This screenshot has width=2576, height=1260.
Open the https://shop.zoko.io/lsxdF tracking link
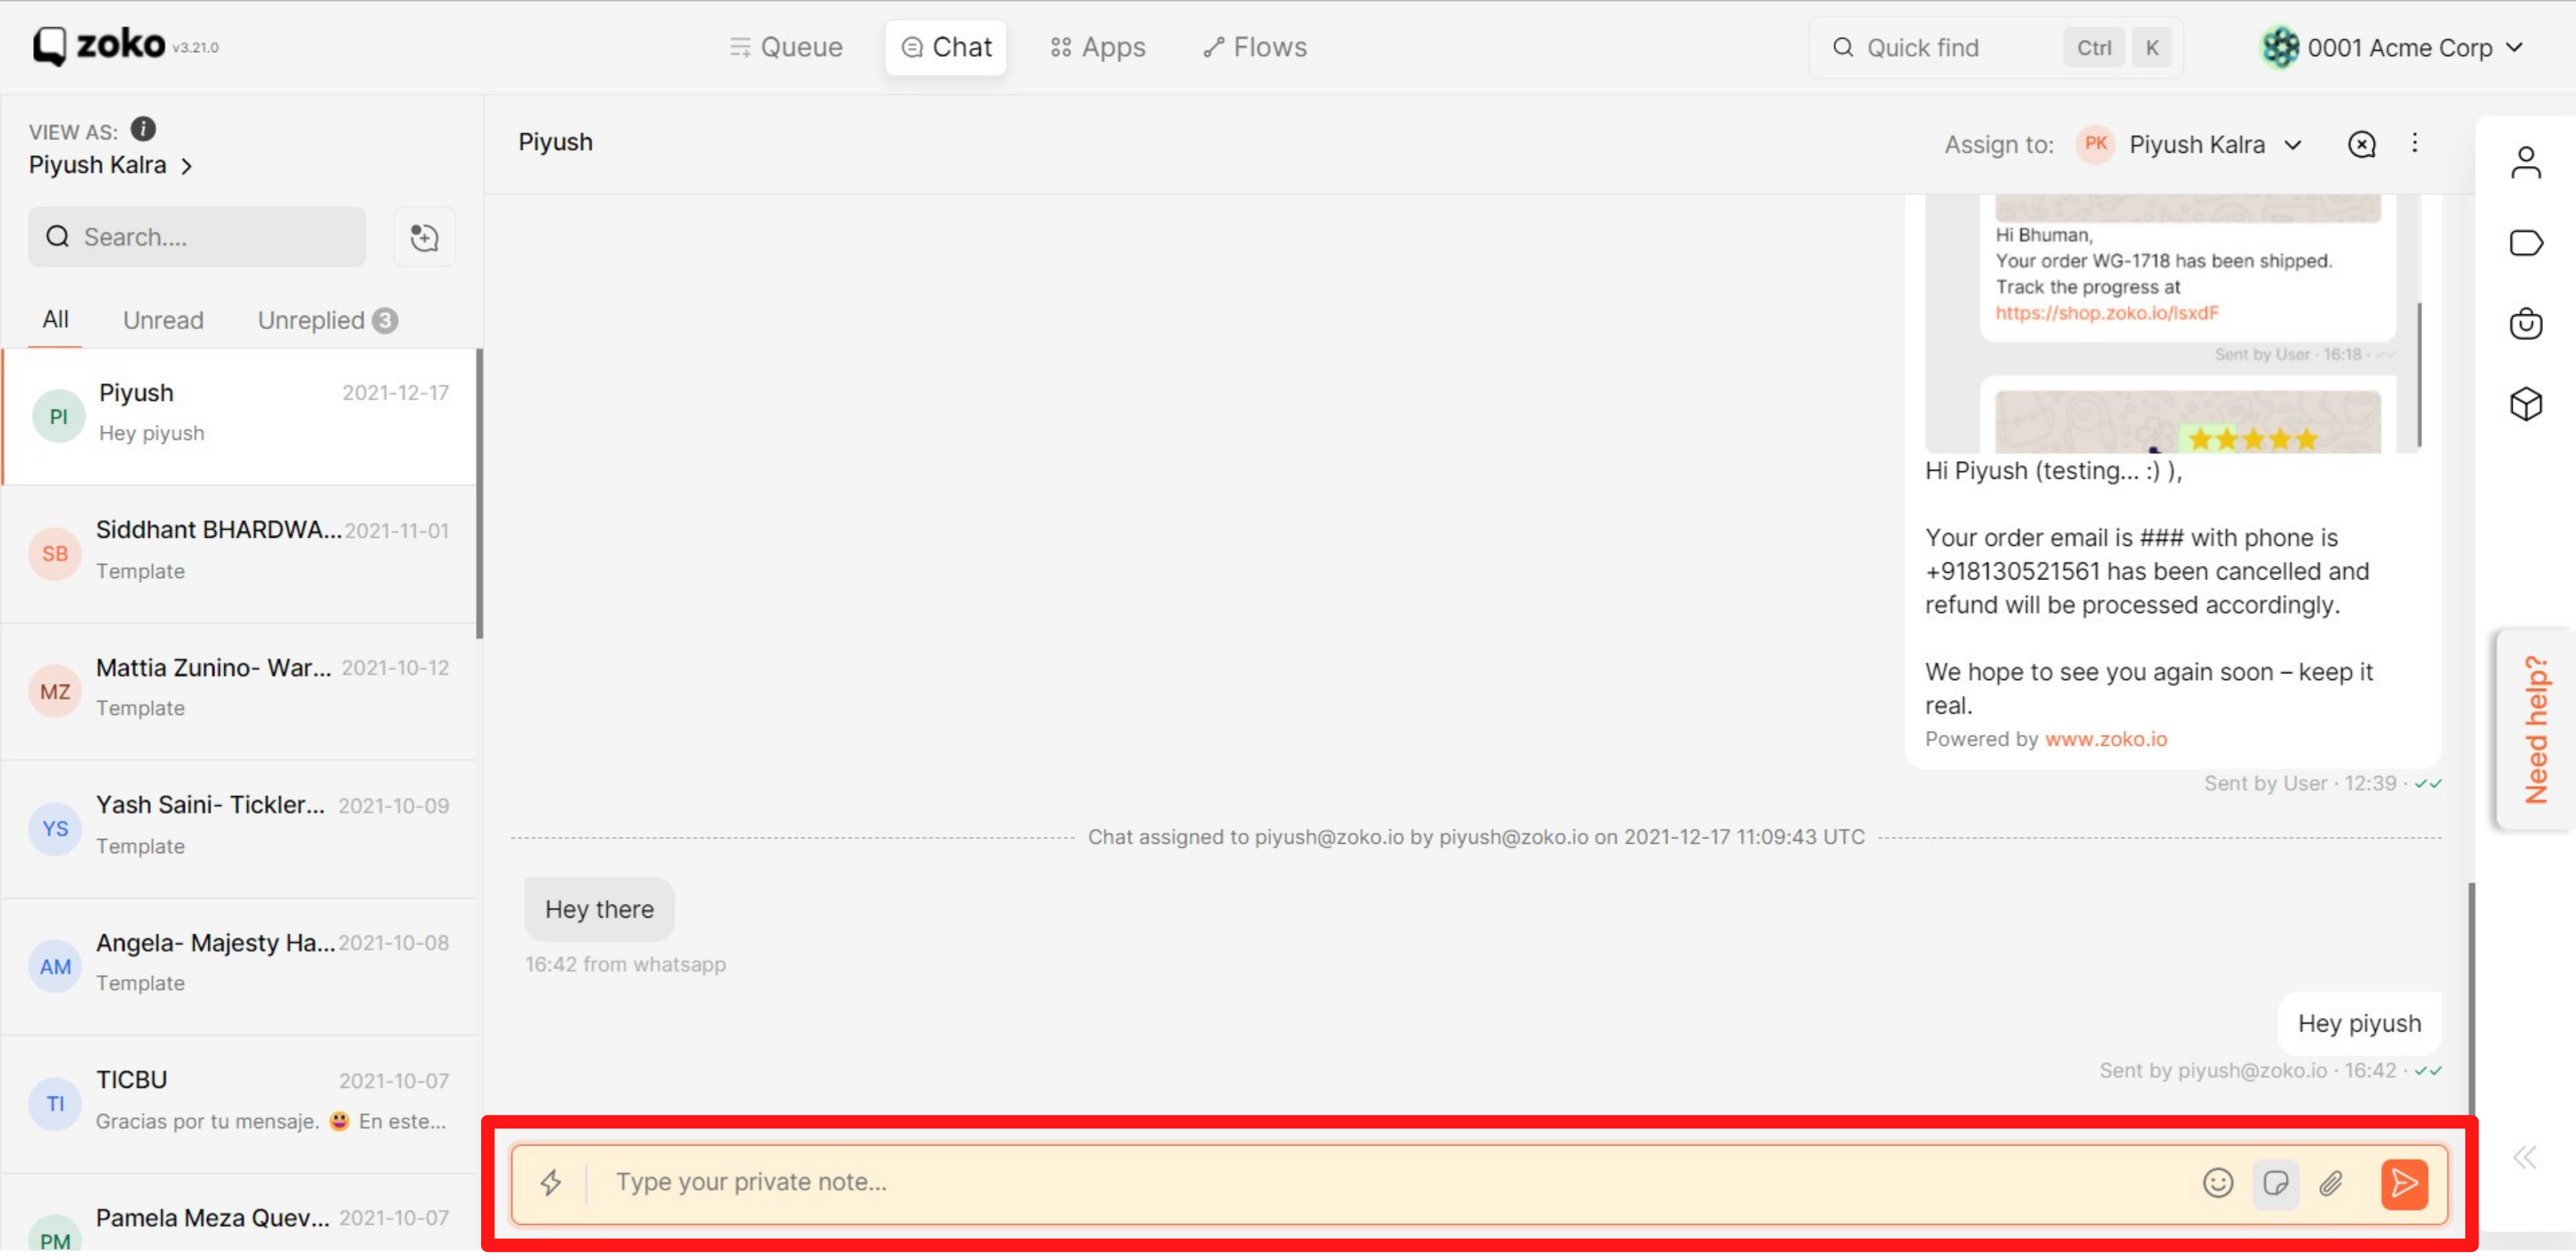[x=2107, y=313]
